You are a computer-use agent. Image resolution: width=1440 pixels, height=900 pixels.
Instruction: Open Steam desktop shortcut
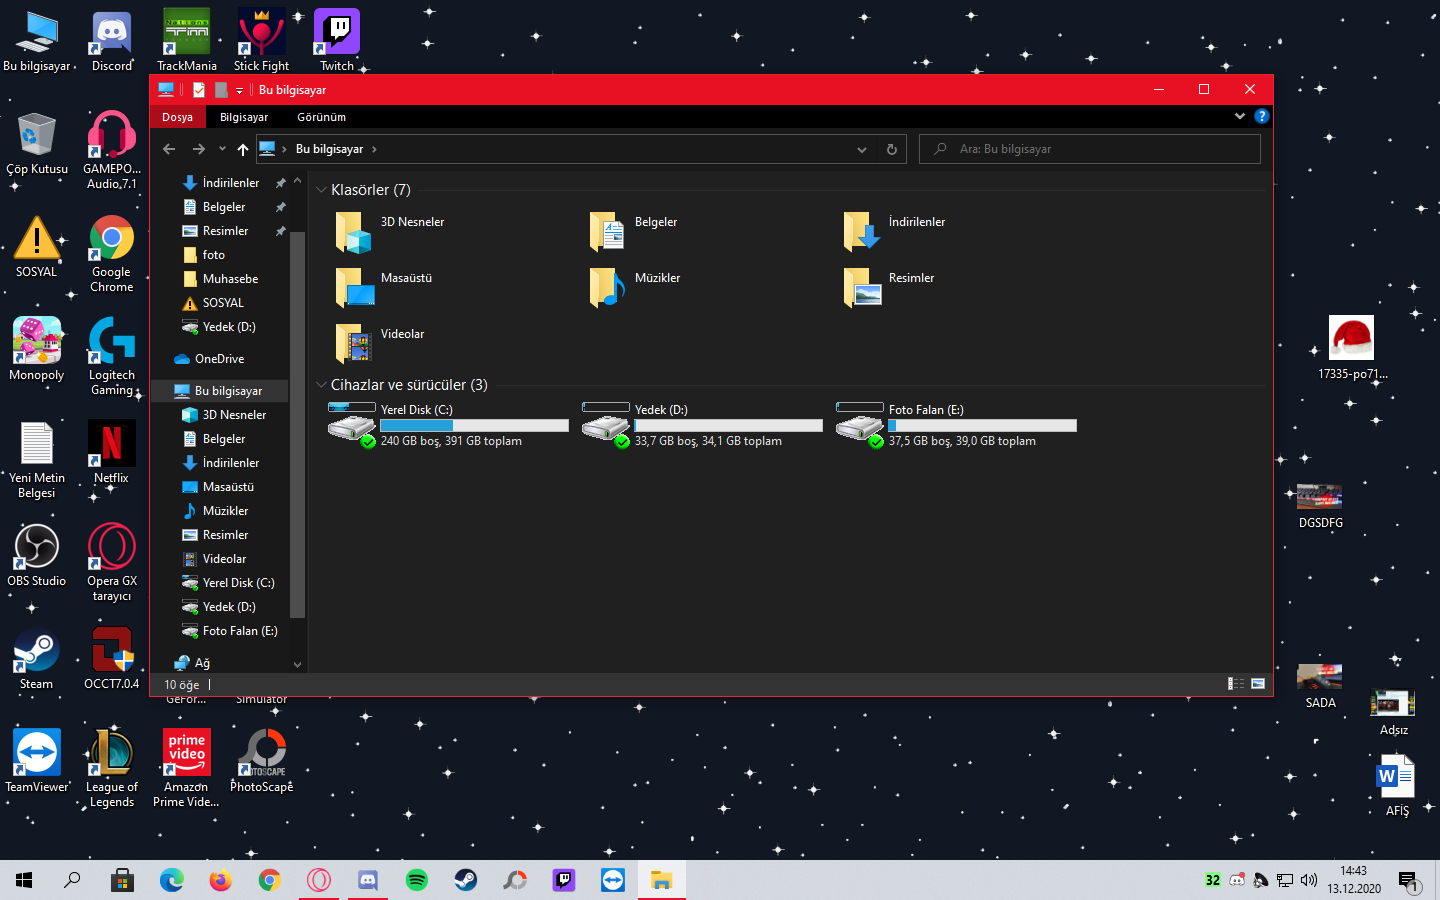coord(37,660)
